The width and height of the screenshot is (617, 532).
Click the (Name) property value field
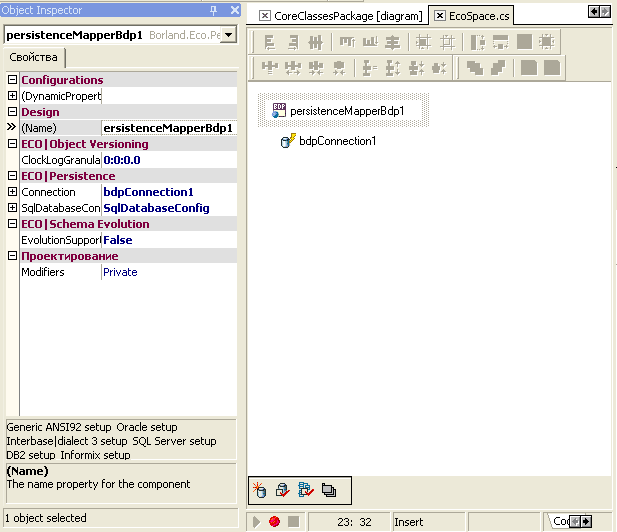point(168,128)
